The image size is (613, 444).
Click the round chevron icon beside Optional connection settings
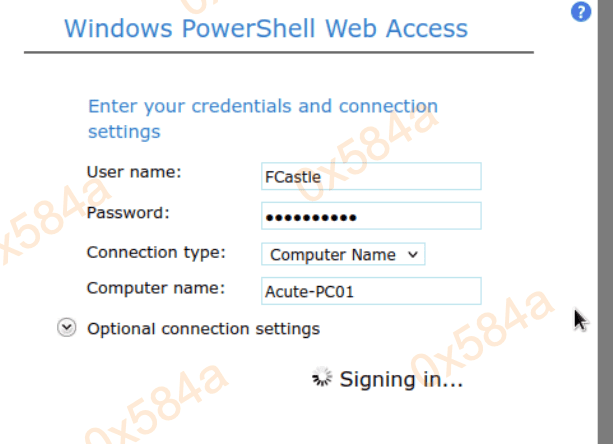[67, 328]
